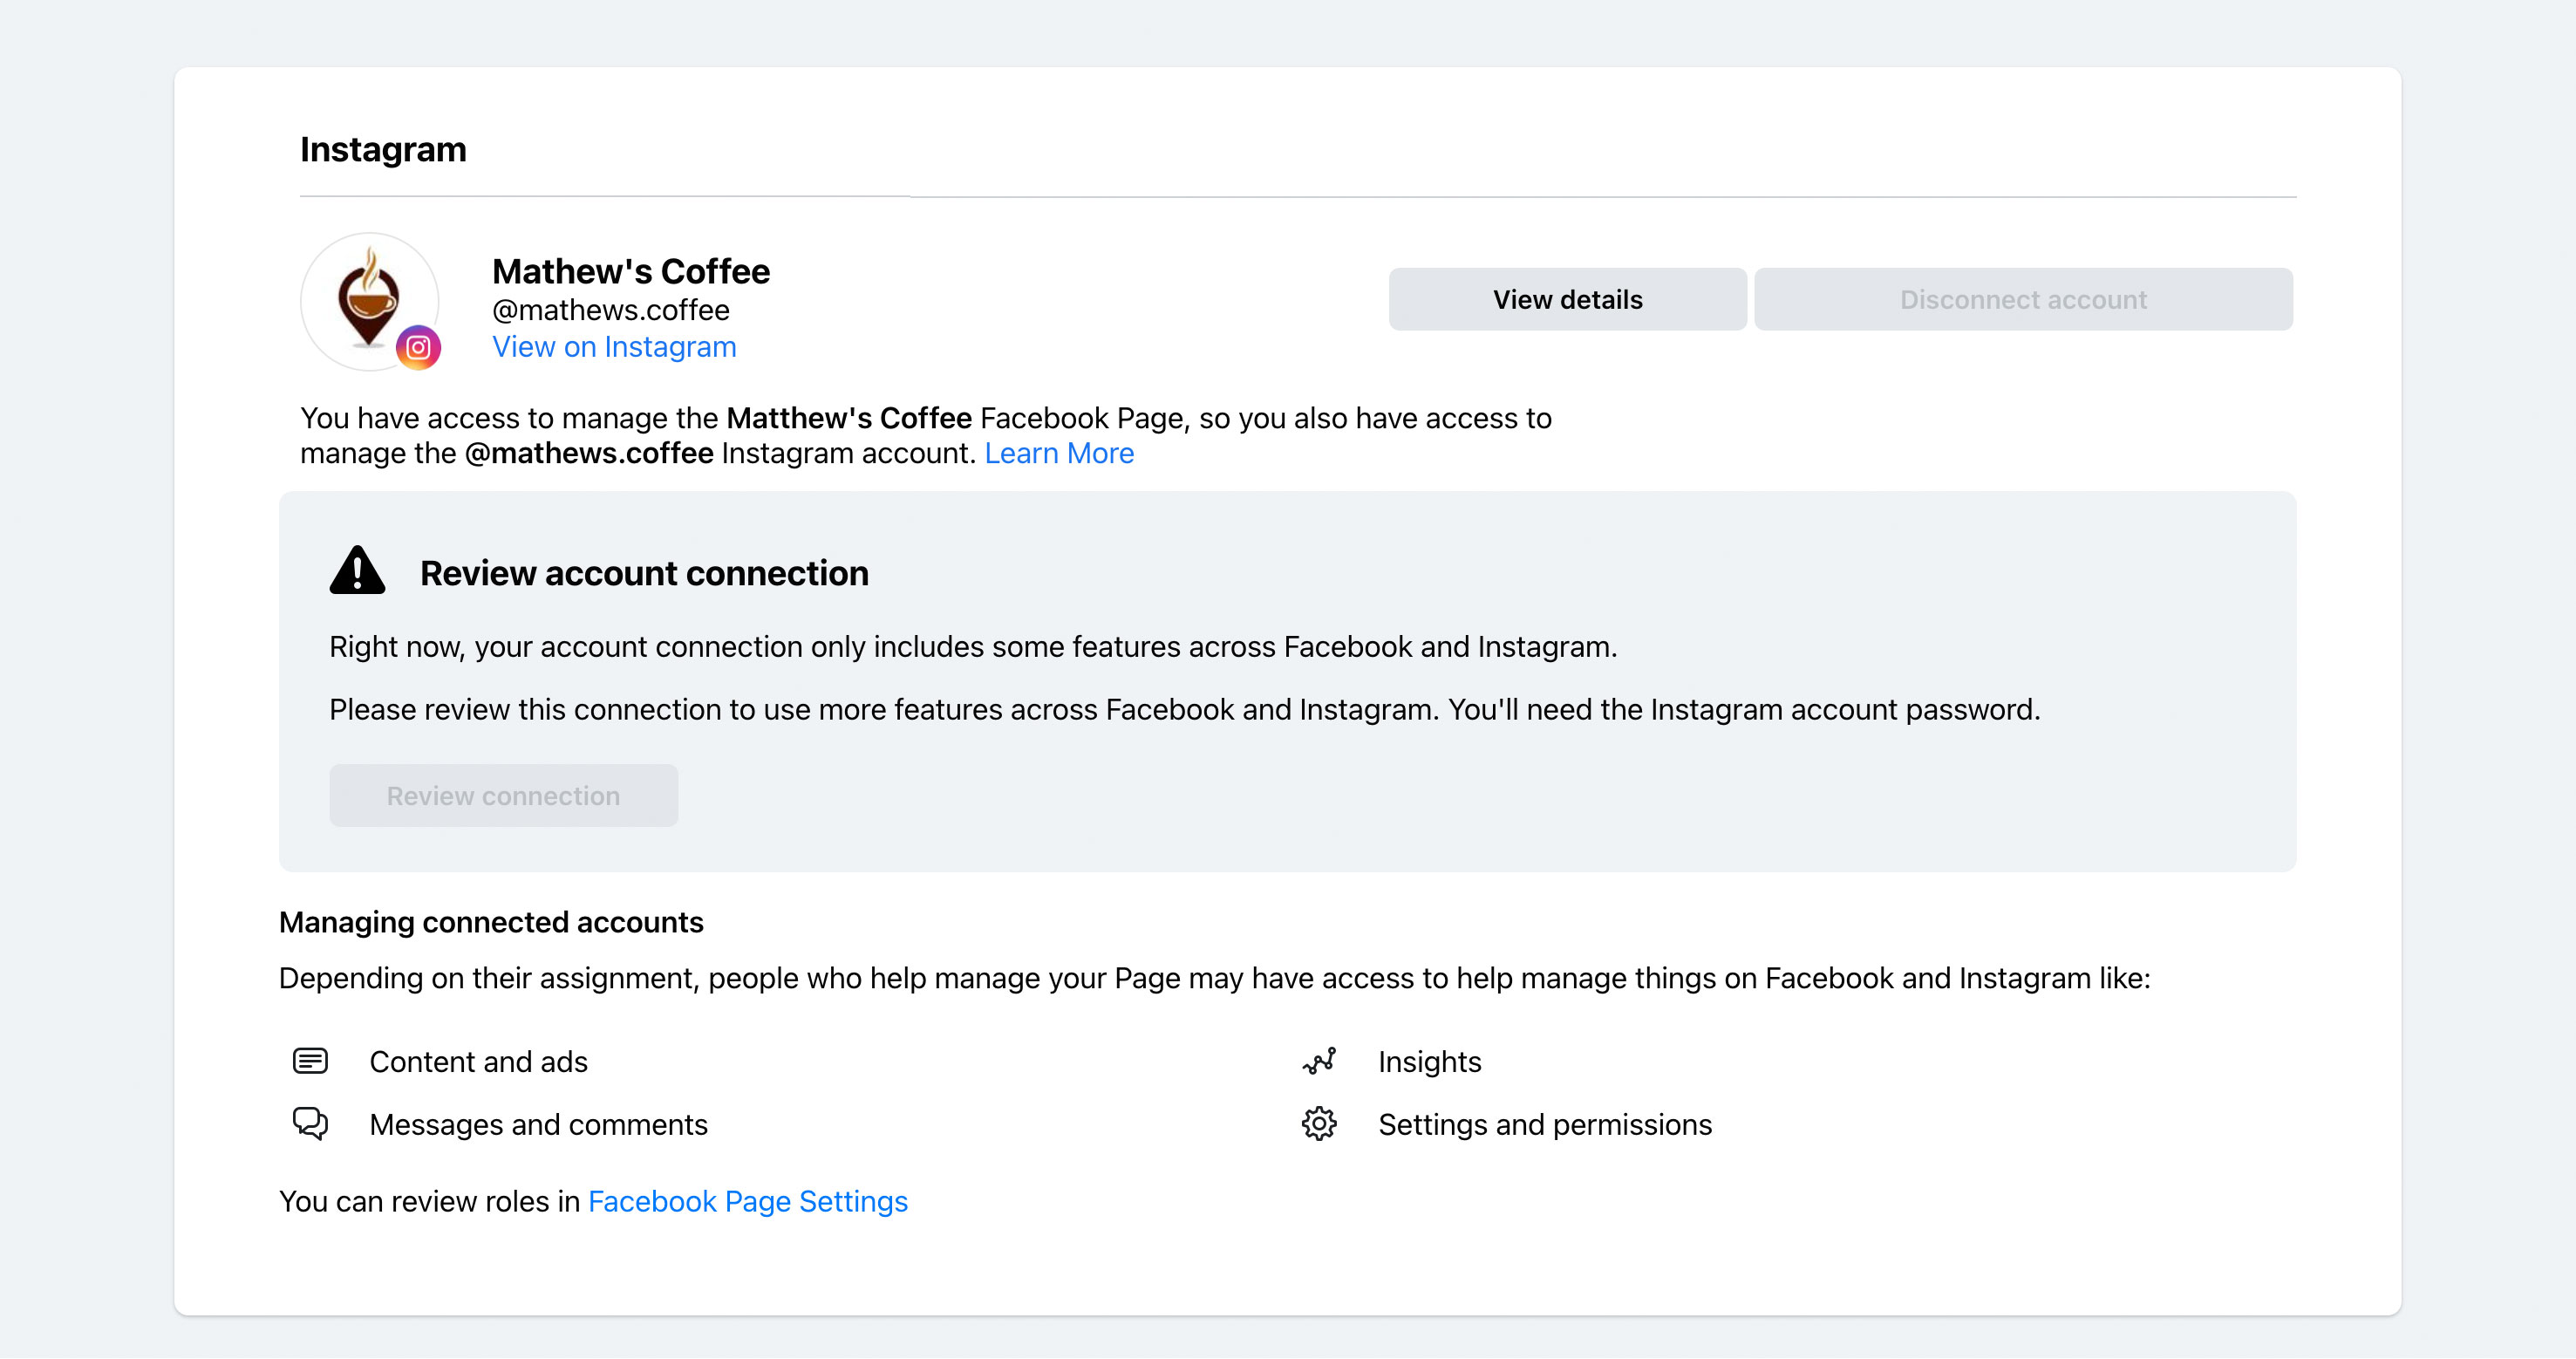Image resolution: width=2576 pixels, height=1359 pixels.
Task: Click the Review connection button
Action: point(504,796)
